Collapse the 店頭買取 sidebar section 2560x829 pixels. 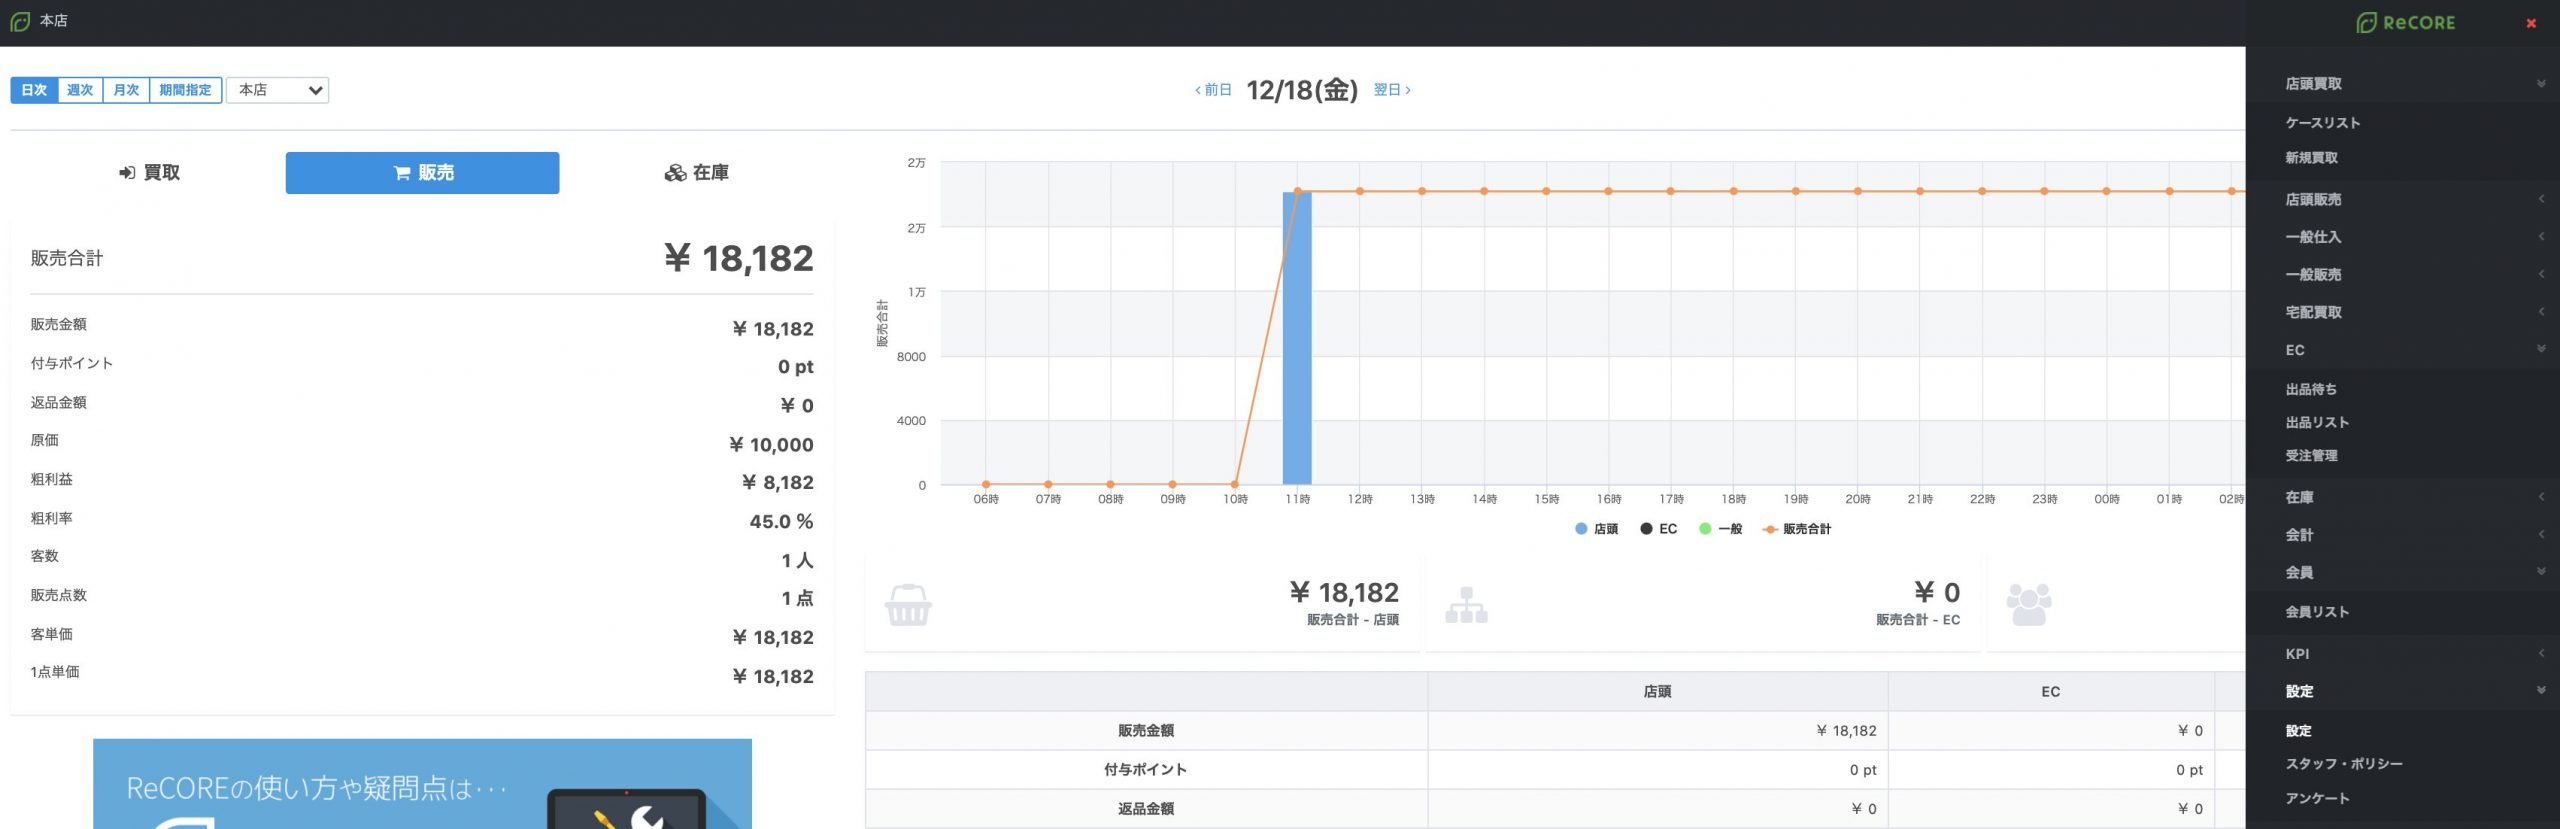tap(2402, 84)
